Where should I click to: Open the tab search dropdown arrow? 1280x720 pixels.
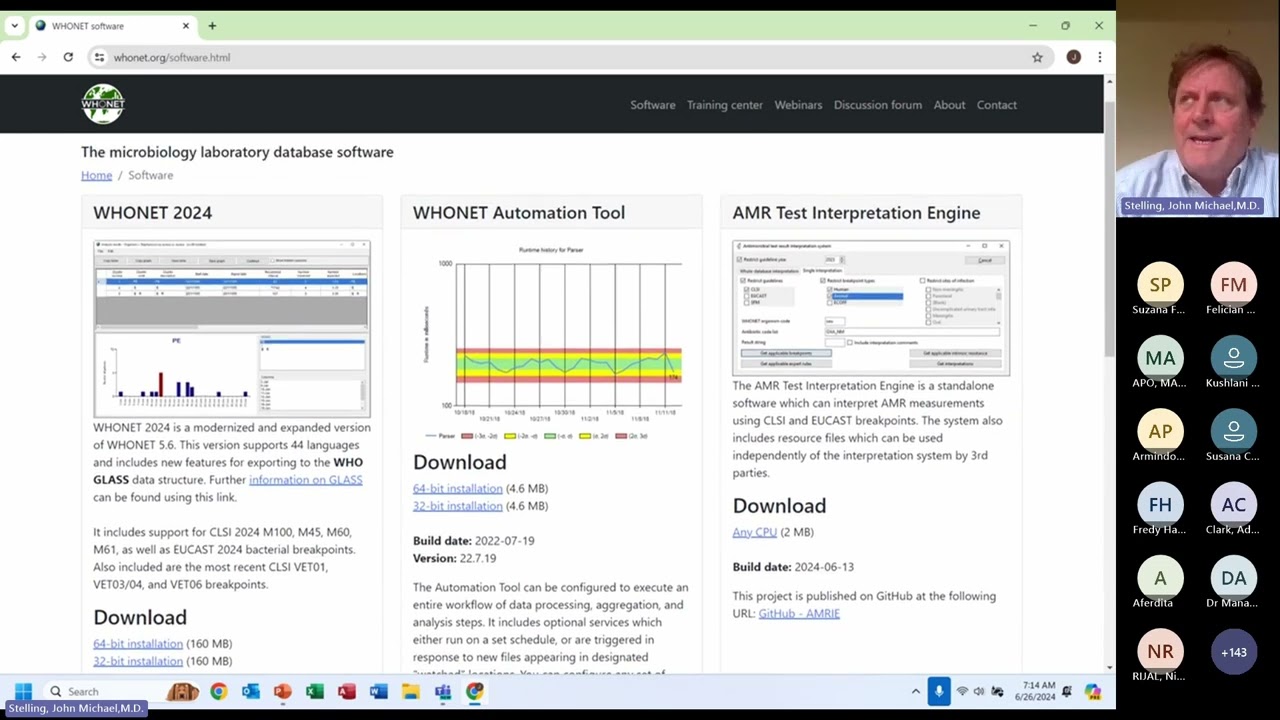14,26
